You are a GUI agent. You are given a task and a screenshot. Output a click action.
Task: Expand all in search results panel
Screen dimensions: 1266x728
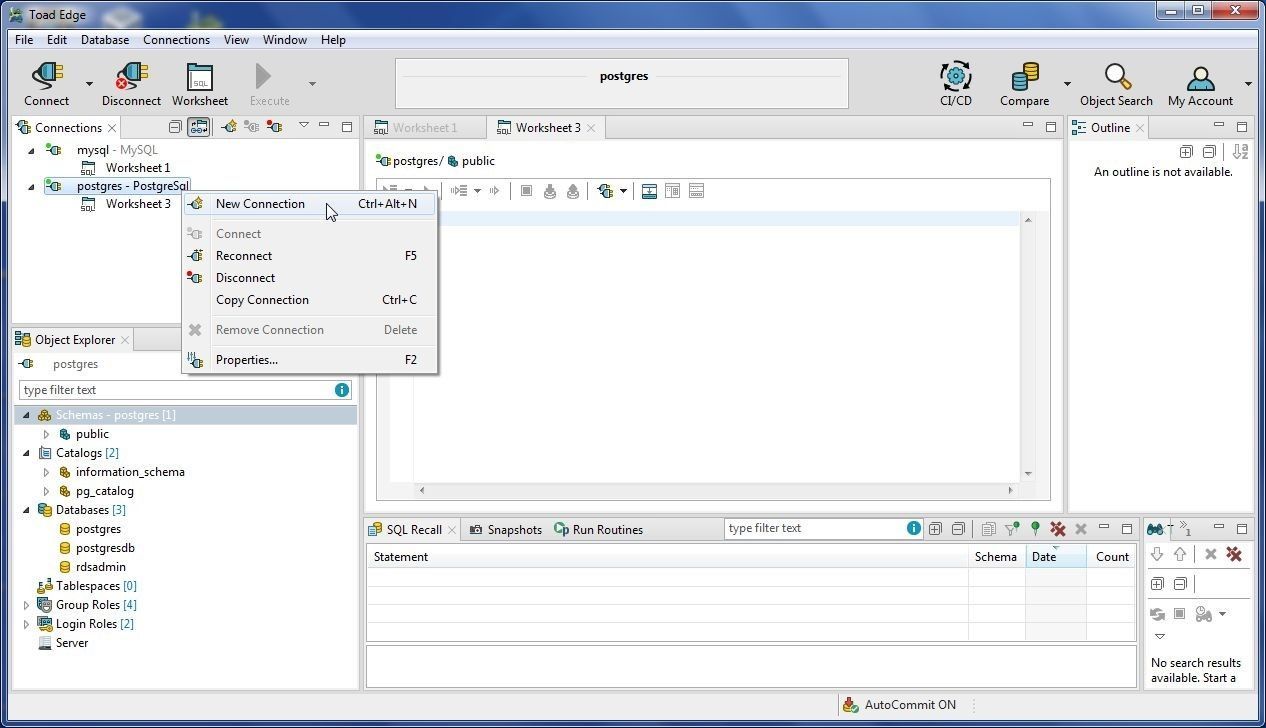1157,584
